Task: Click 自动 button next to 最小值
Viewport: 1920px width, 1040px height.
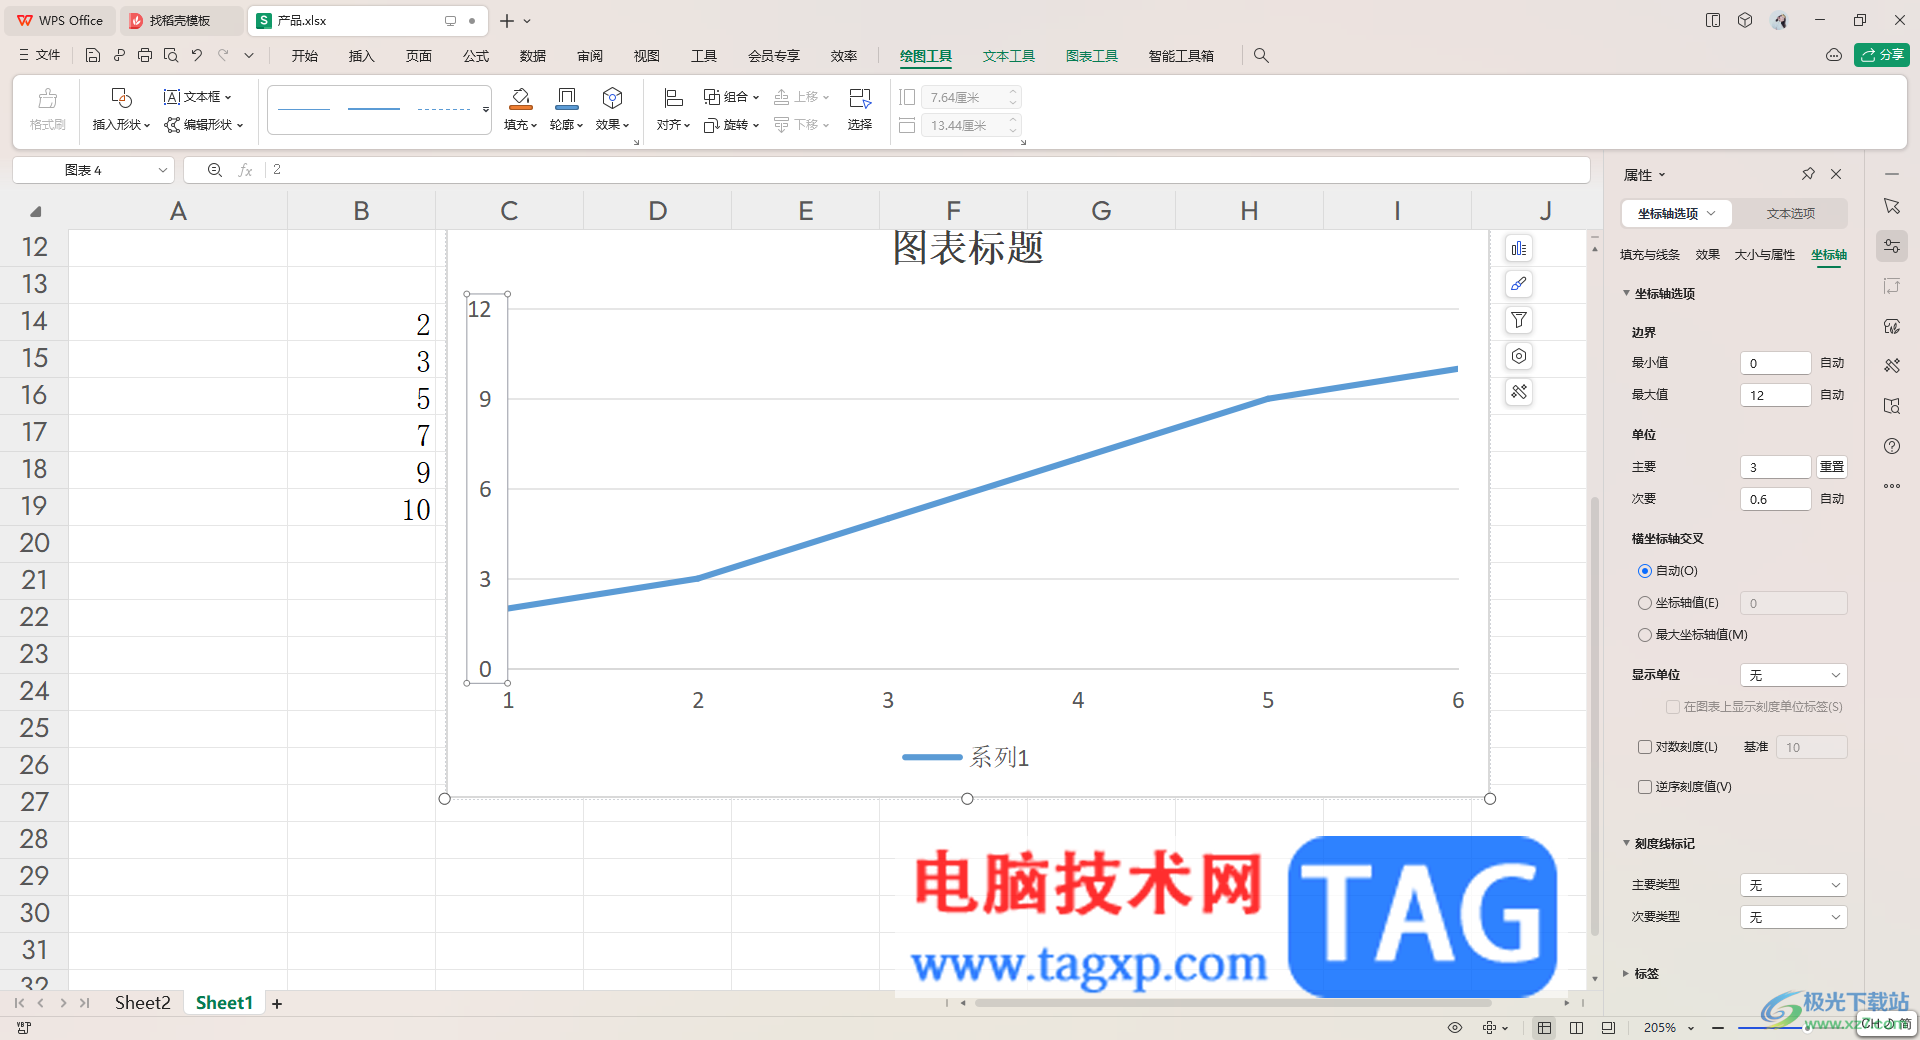Action: tap(1832, 363)
